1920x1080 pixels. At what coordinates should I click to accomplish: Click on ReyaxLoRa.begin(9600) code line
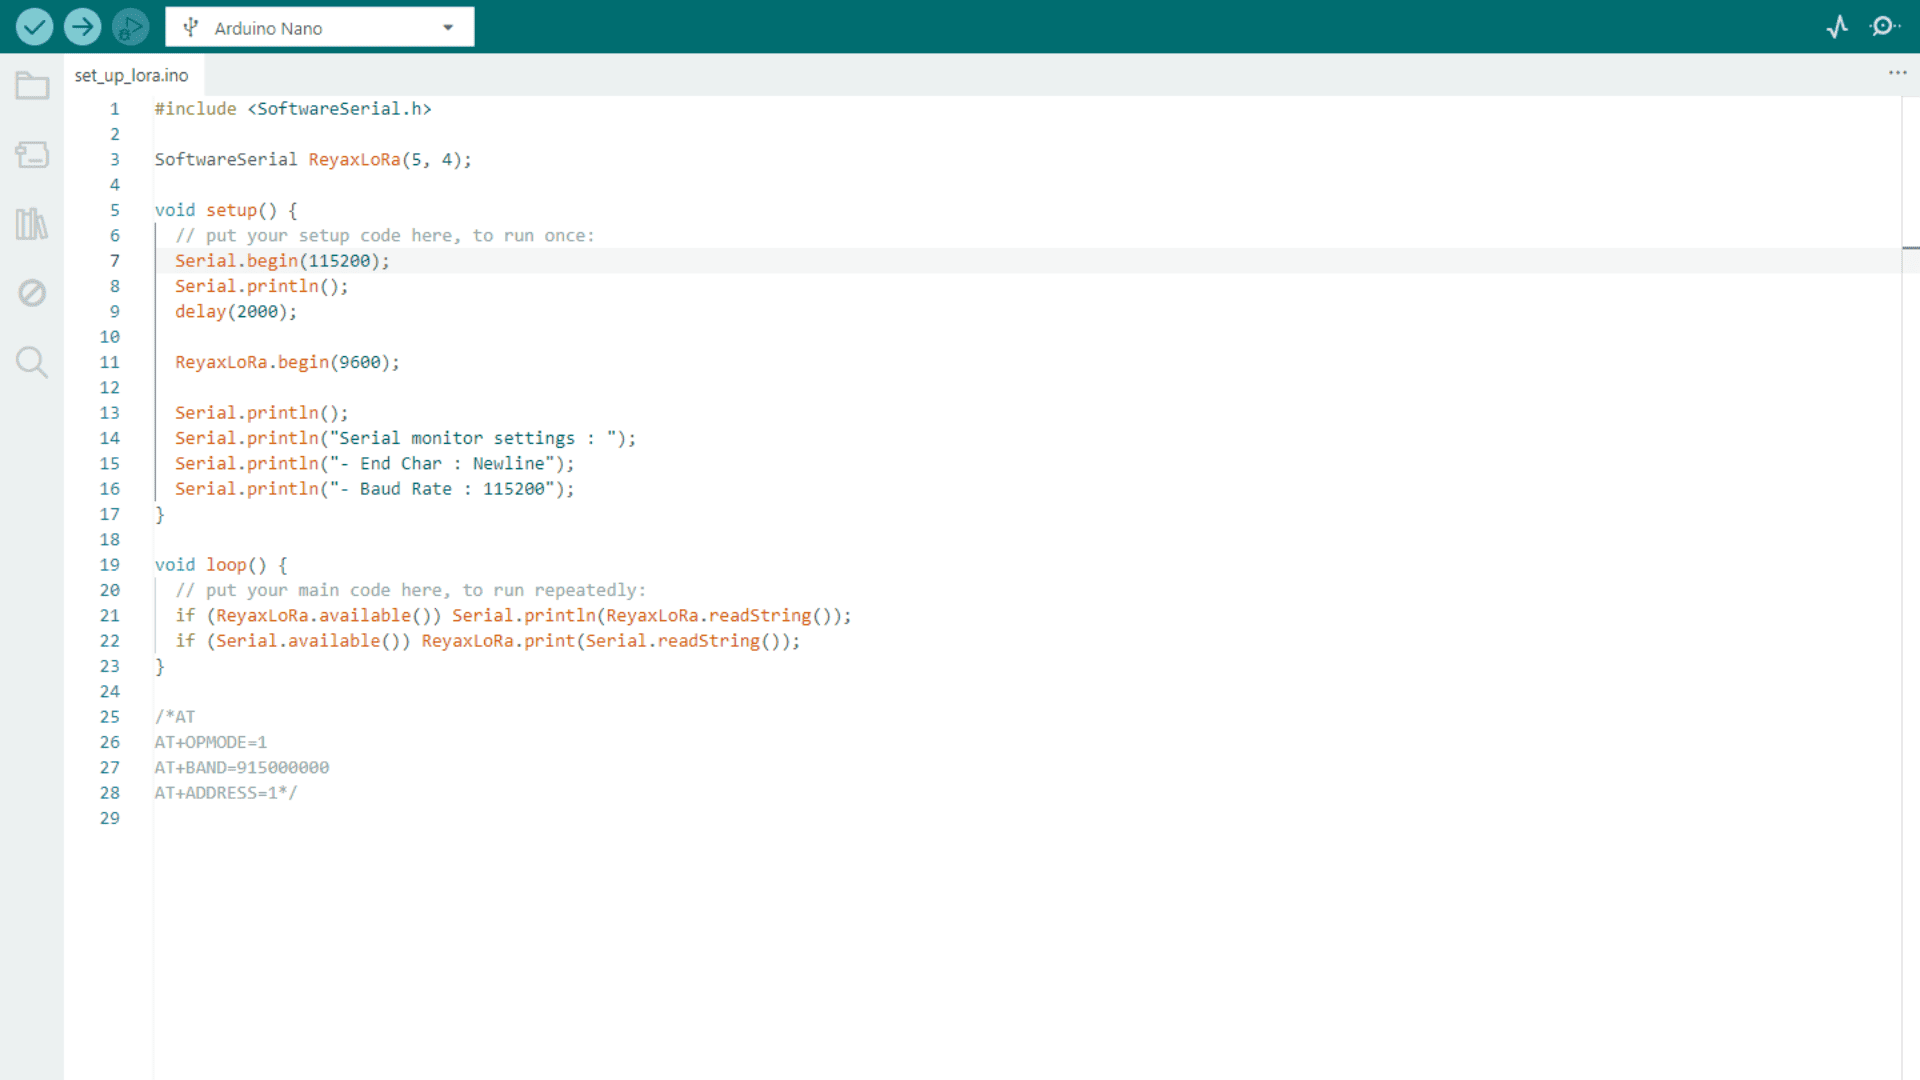click(287, 362)
